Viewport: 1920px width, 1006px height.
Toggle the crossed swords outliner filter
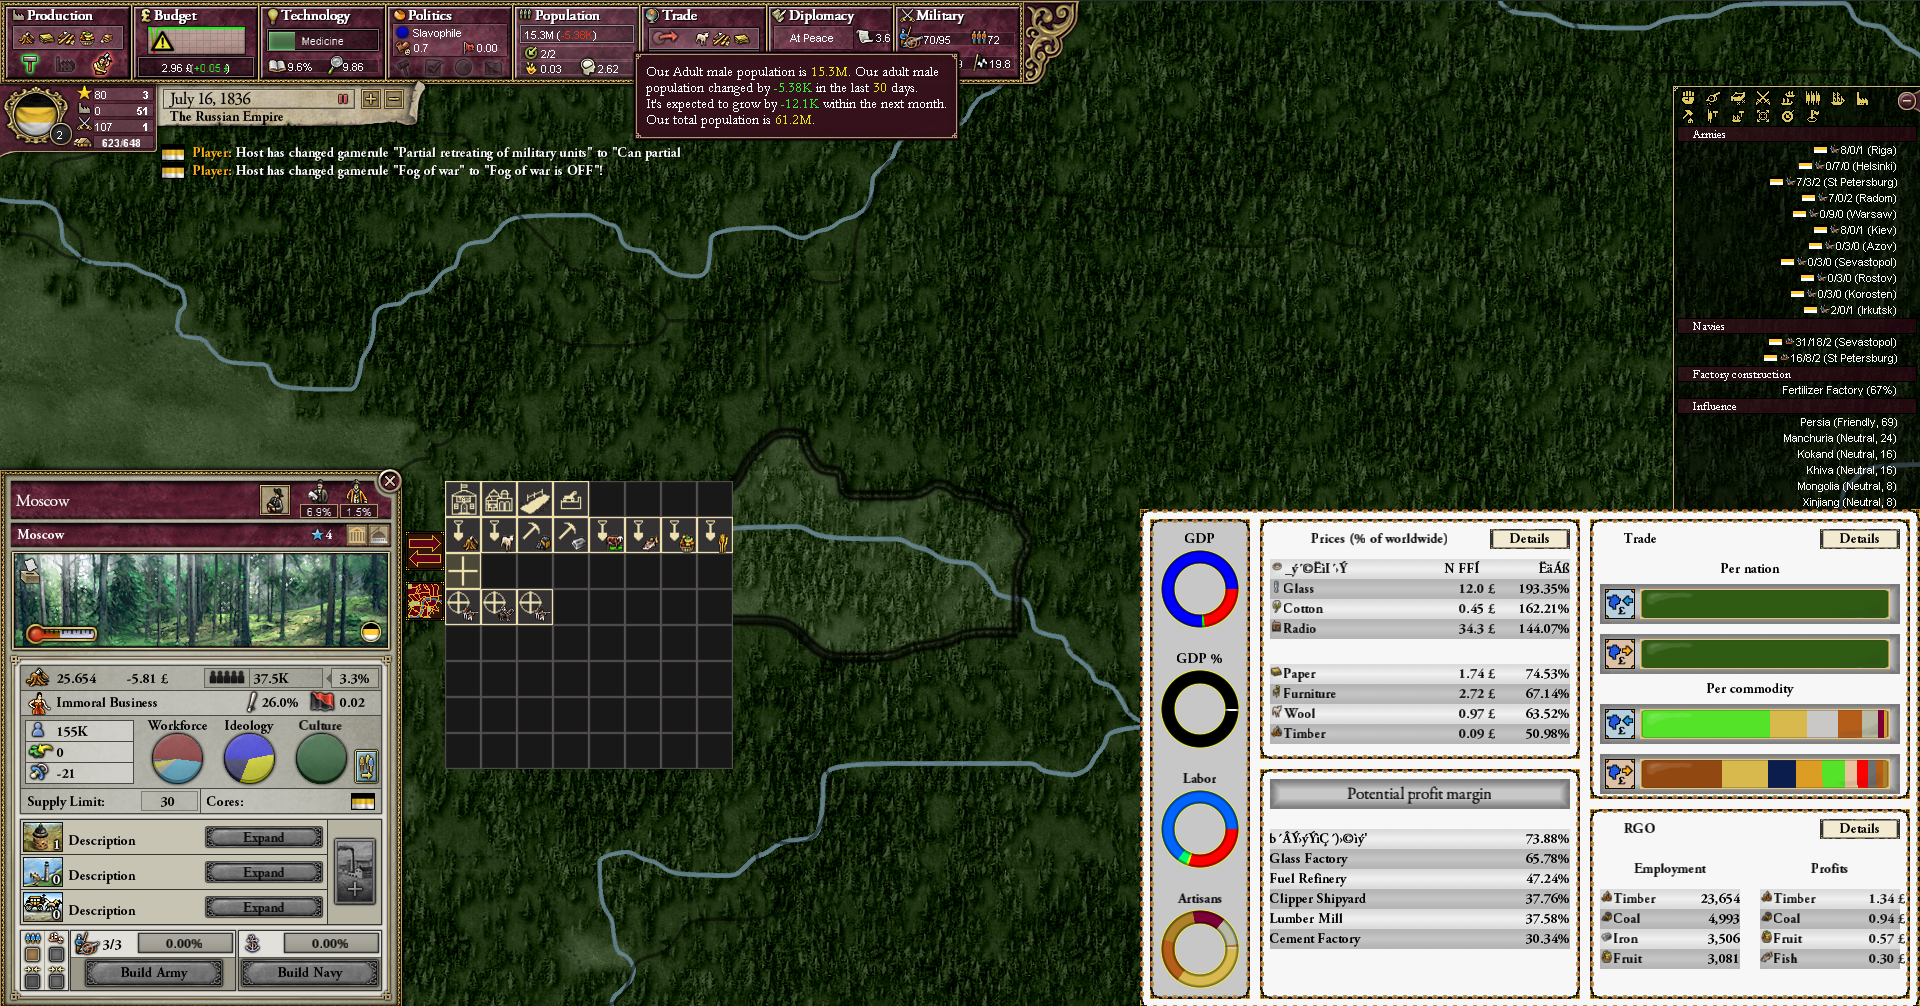[x=1763, y=98]
